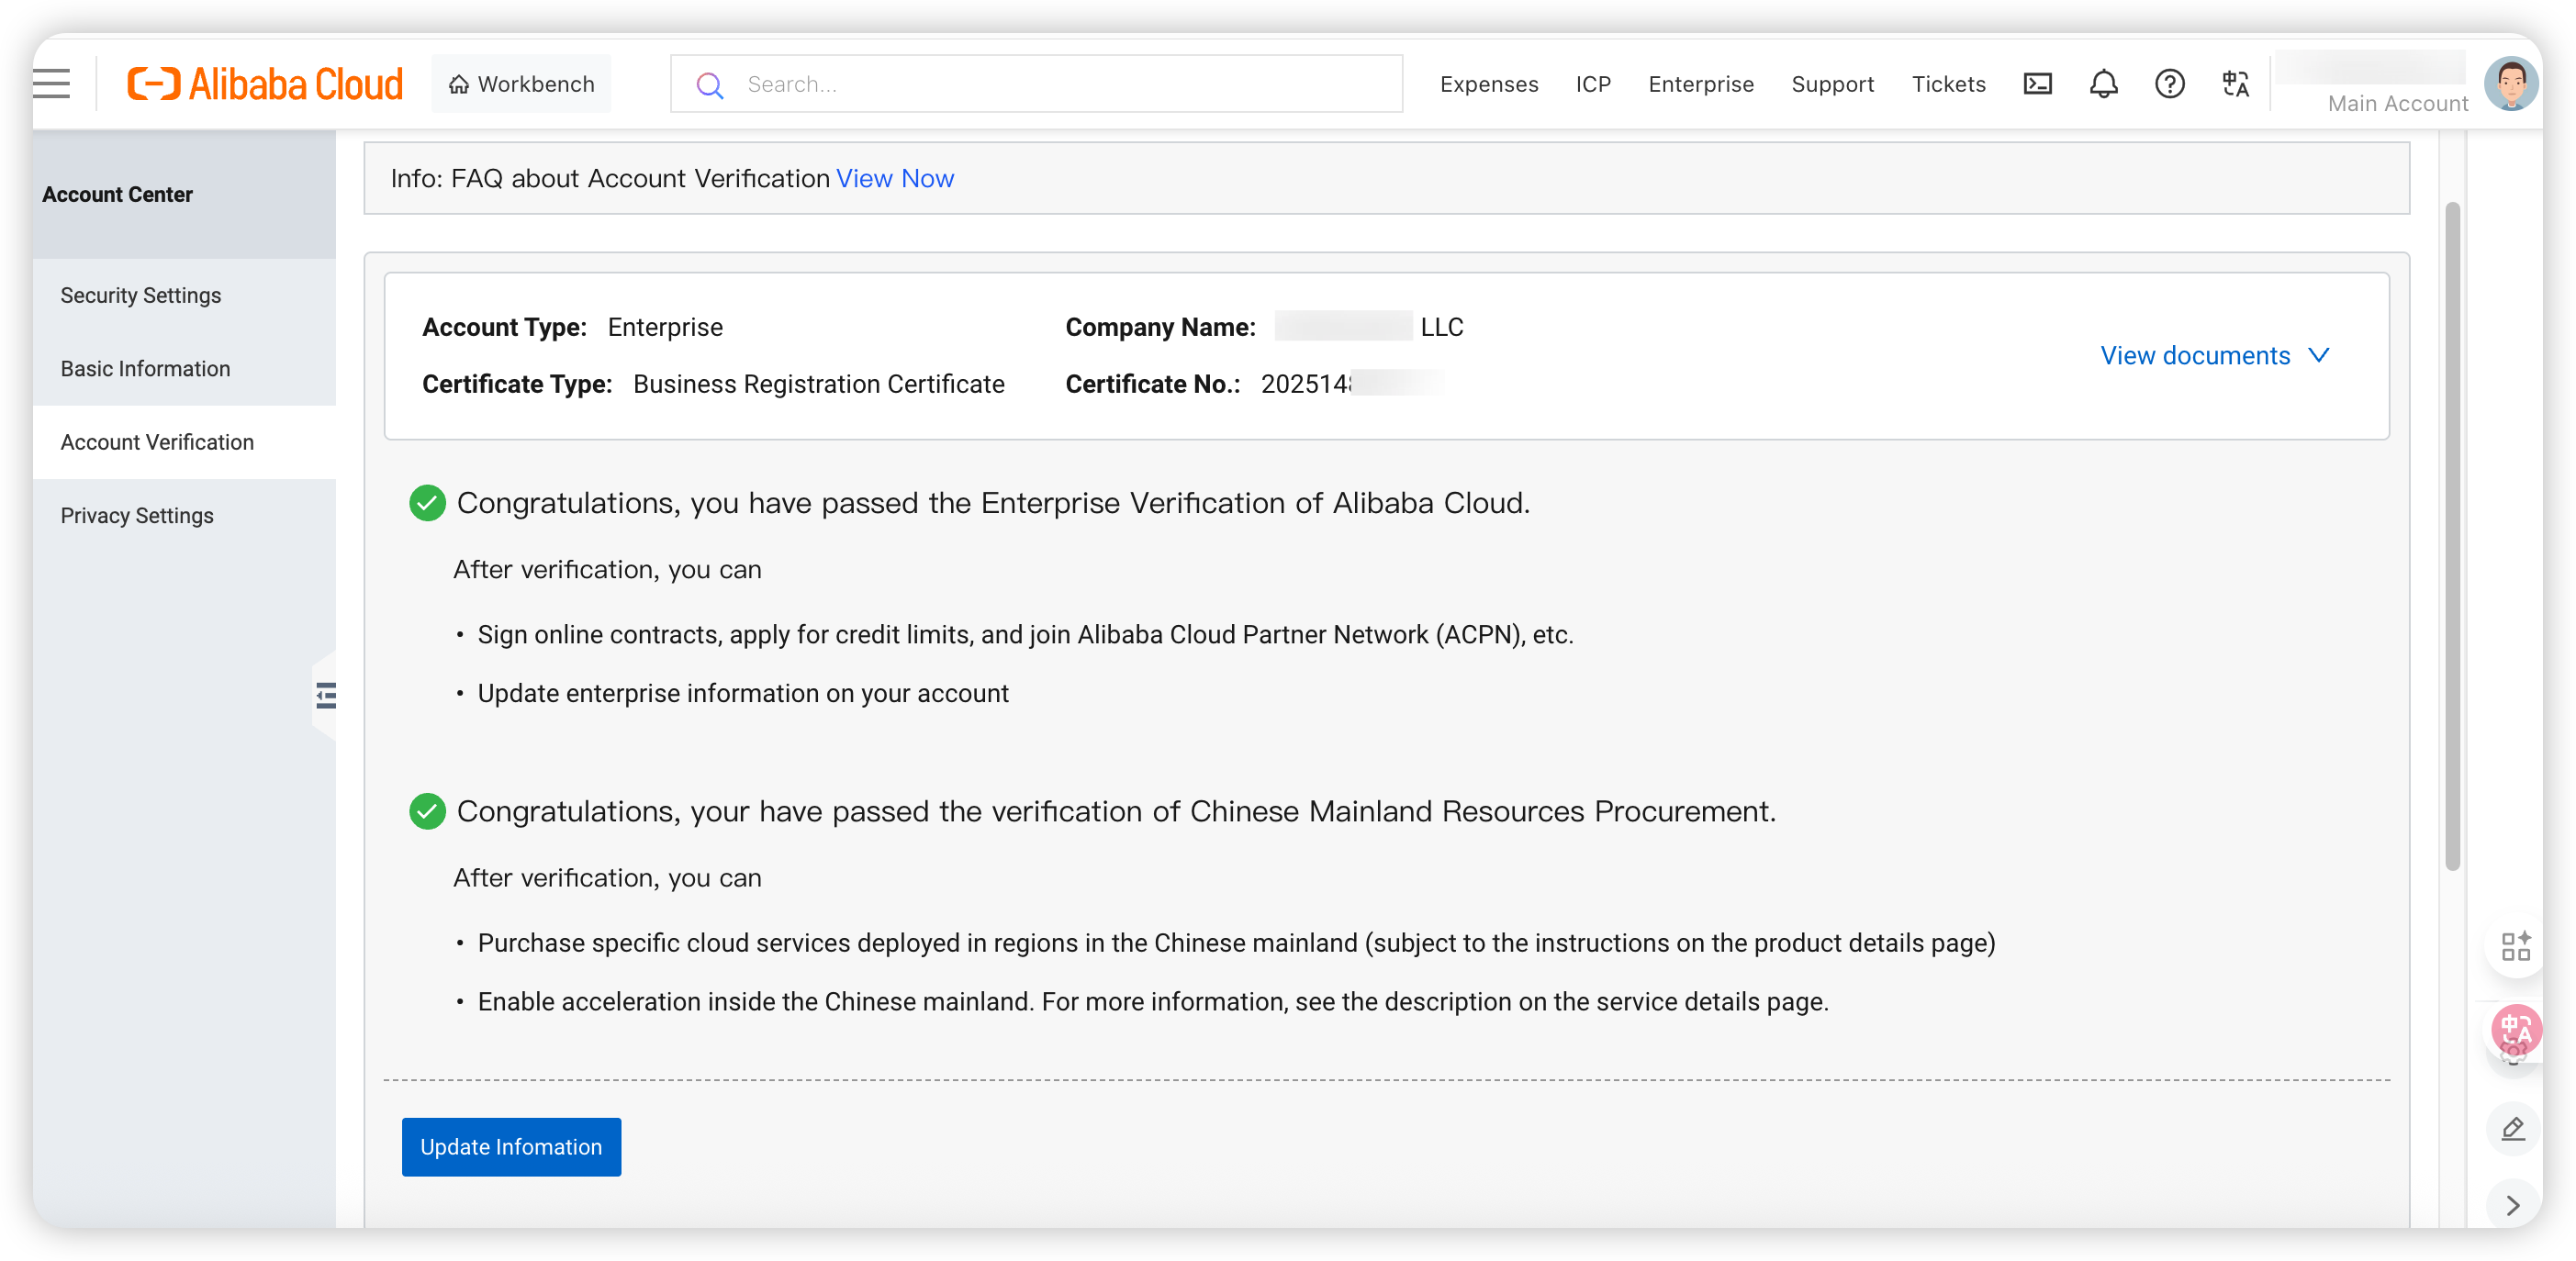This screenshot has height=1261, width=2576.
Task: Open the Main Account menu
Action: (x=2396, y=103)
